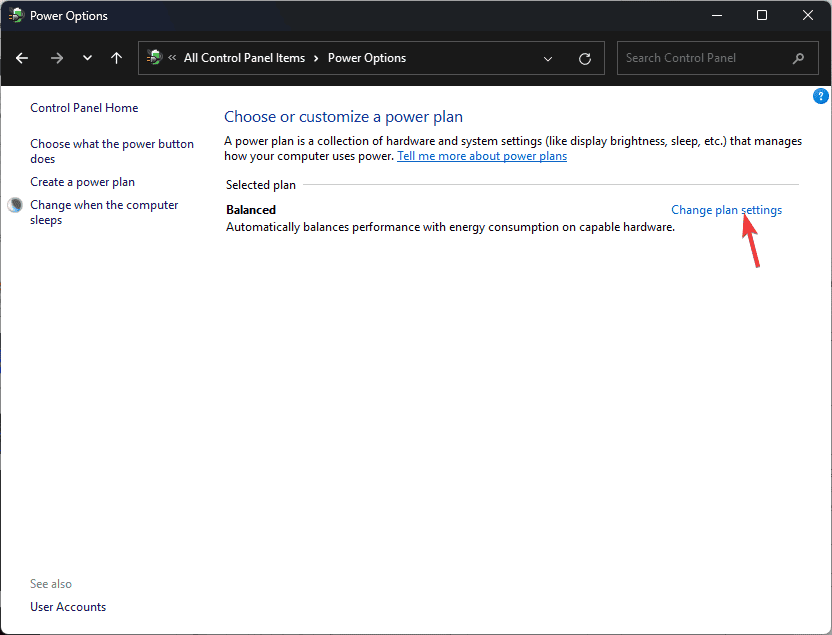
Task: Select Power Options breadcrumb segment
Action: click(x=367, y=58)
